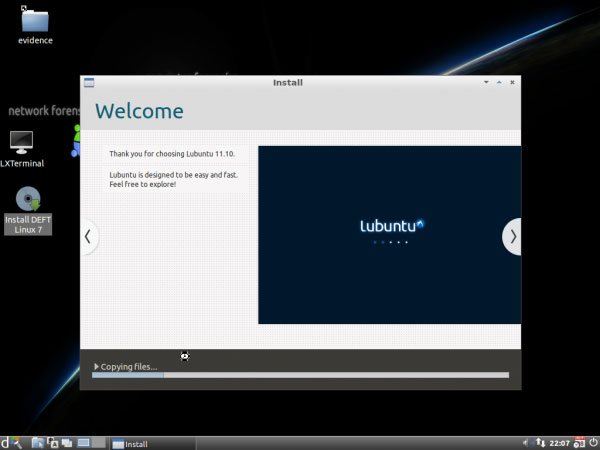This screenshot has width=600, height=450.
Task: Open the network connections tray icon
Action: click(x=540, y=443)
